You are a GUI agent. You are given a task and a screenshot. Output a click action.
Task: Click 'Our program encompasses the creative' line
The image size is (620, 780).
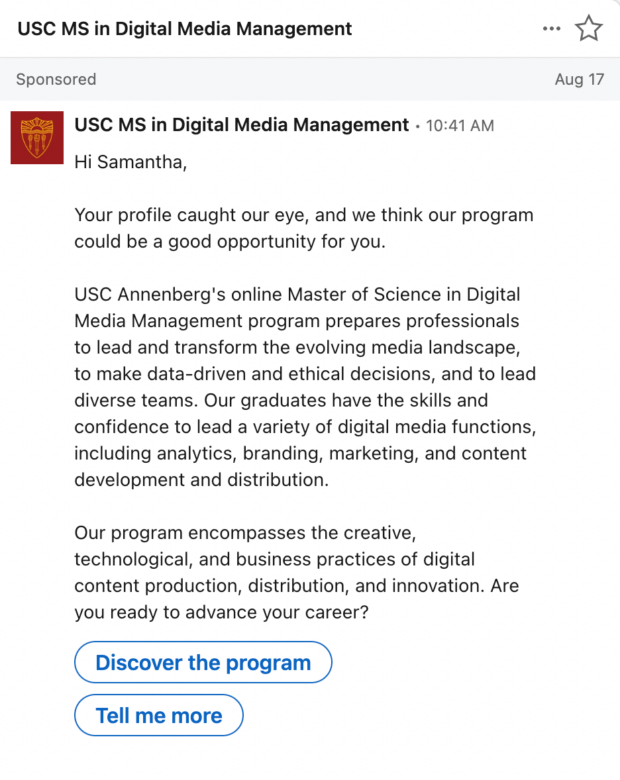click(x=245, y=533)
